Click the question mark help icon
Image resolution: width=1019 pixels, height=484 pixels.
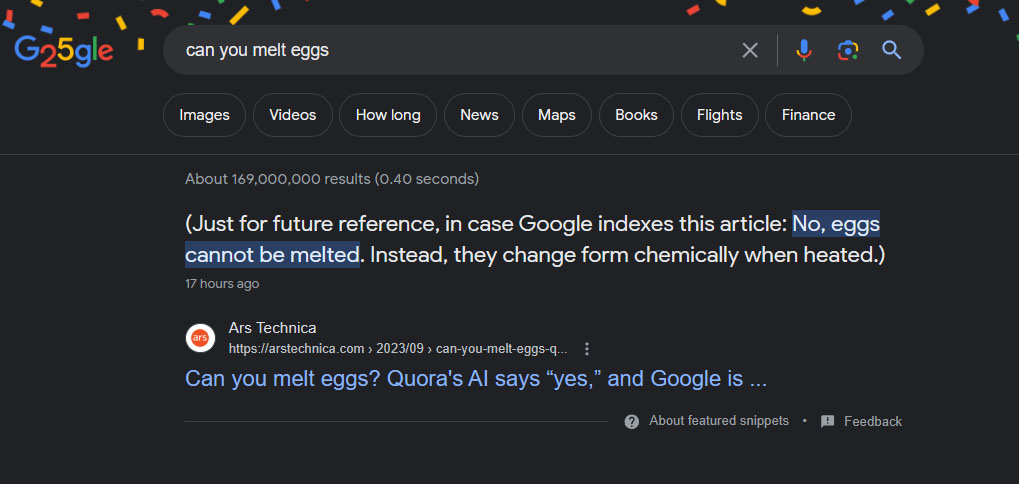(x=632, y=422)
